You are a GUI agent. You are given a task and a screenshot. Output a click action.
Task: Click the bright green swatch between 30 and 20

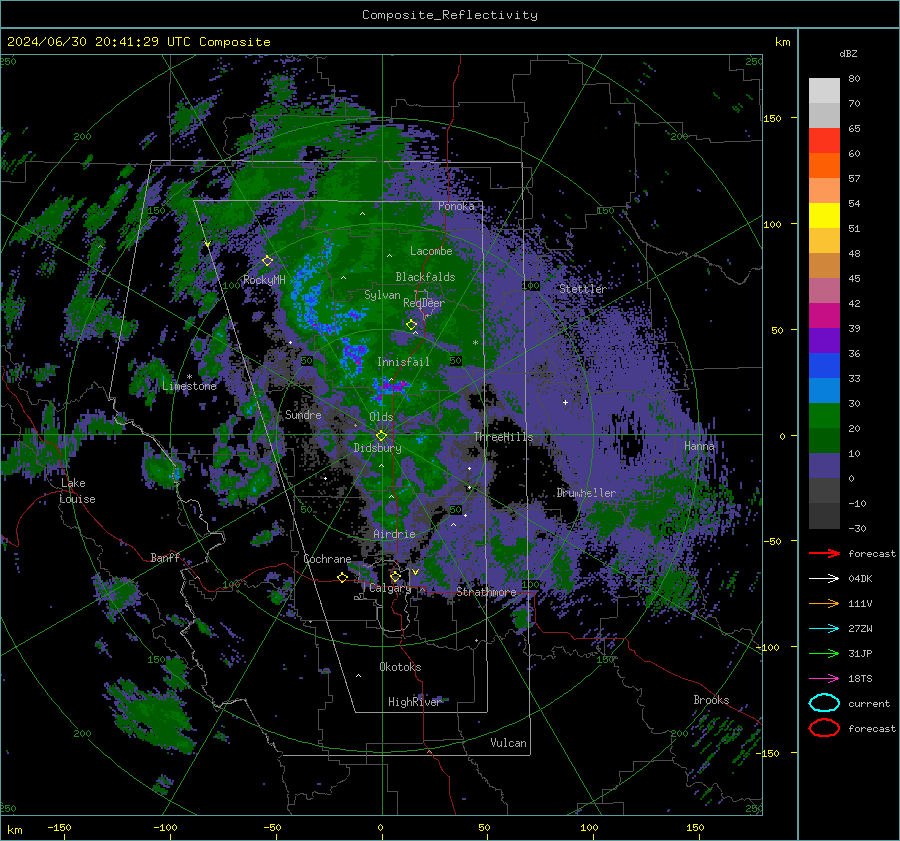click(x=824, y=416)
